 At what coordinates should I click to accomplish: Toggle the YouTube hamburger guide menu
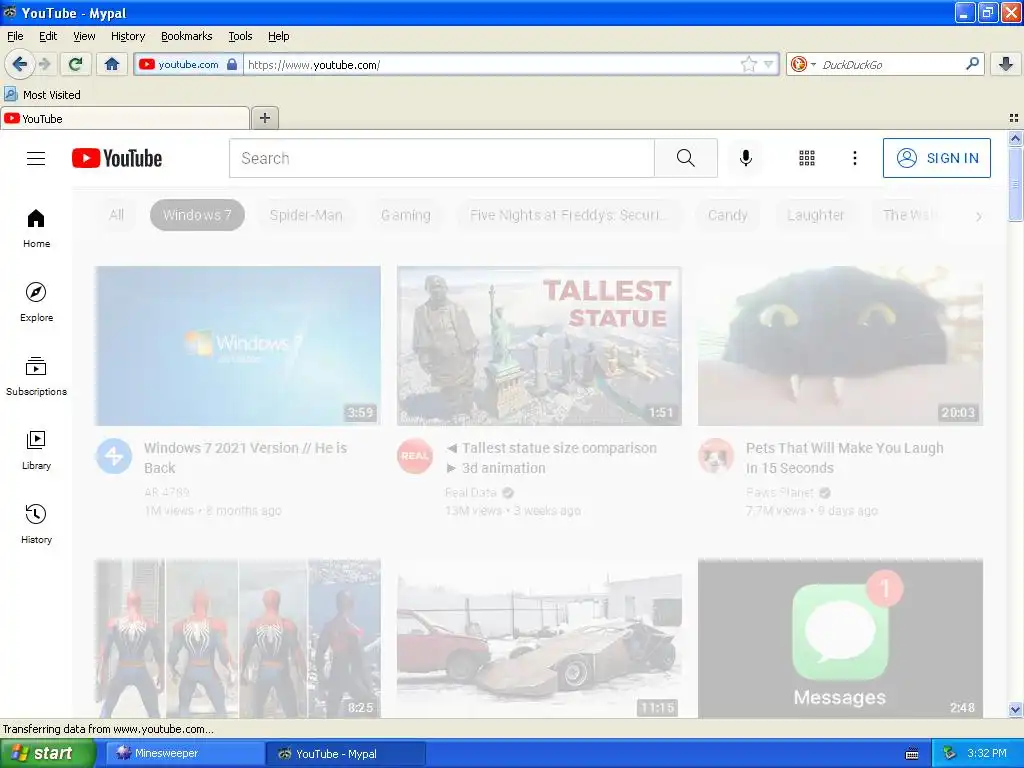click(36, 158)
